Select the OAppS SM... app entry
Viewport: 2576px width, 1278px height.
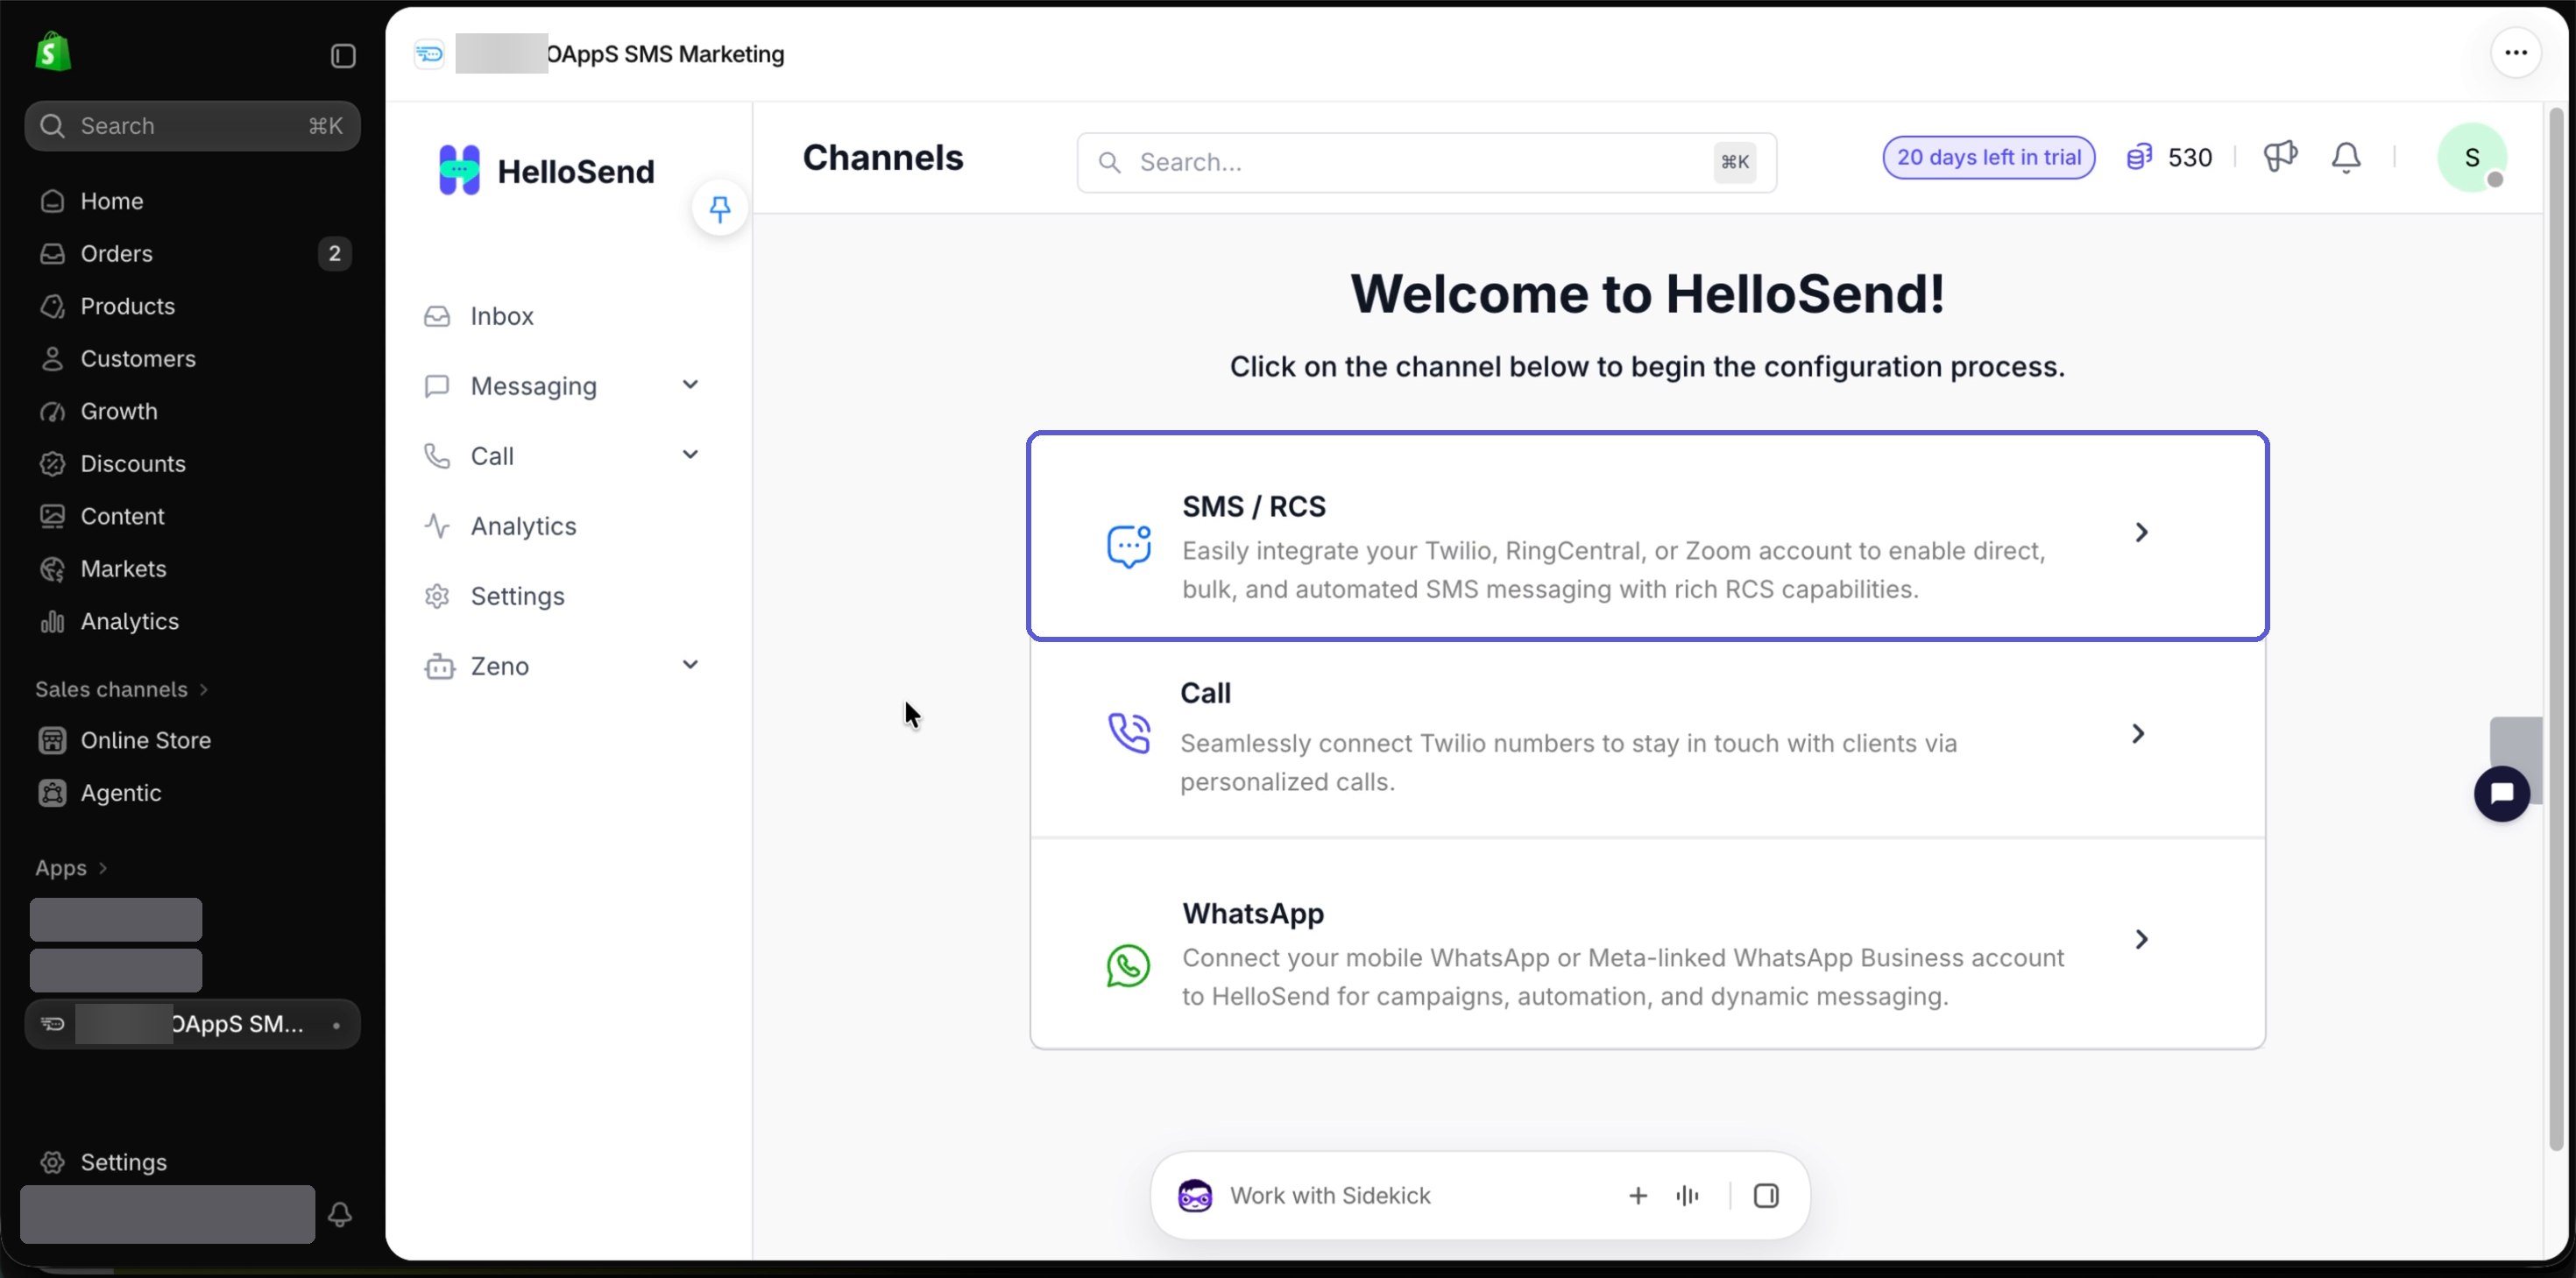coord(193,1024)
